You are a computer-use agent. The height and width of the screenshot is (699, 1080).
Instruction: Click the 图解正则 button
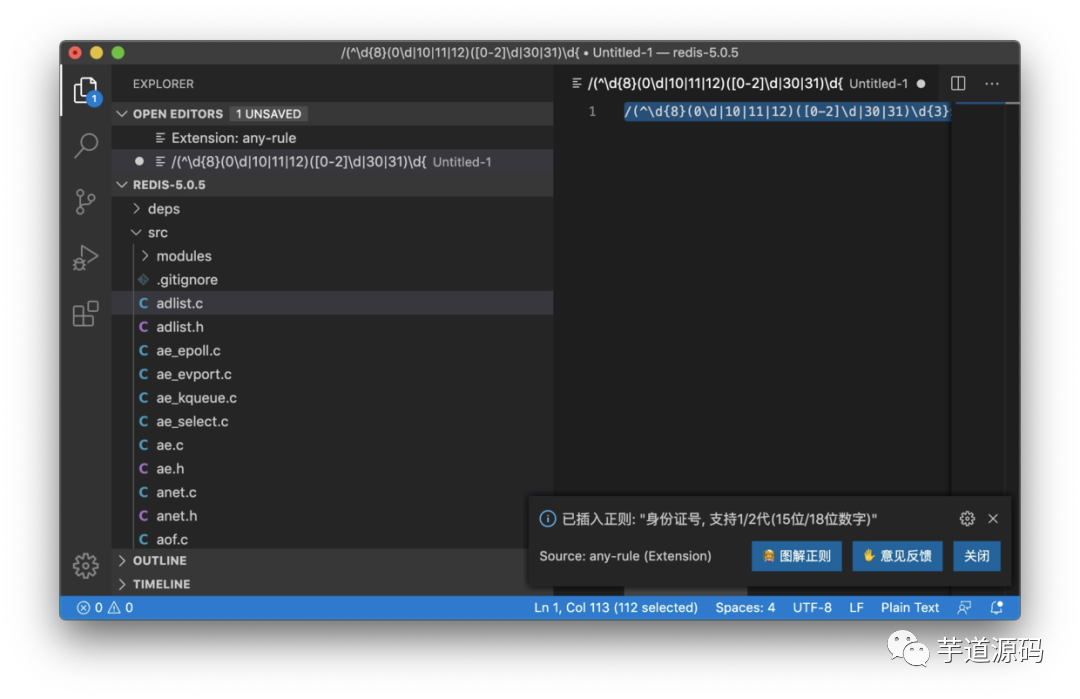[x=797, y=556]
